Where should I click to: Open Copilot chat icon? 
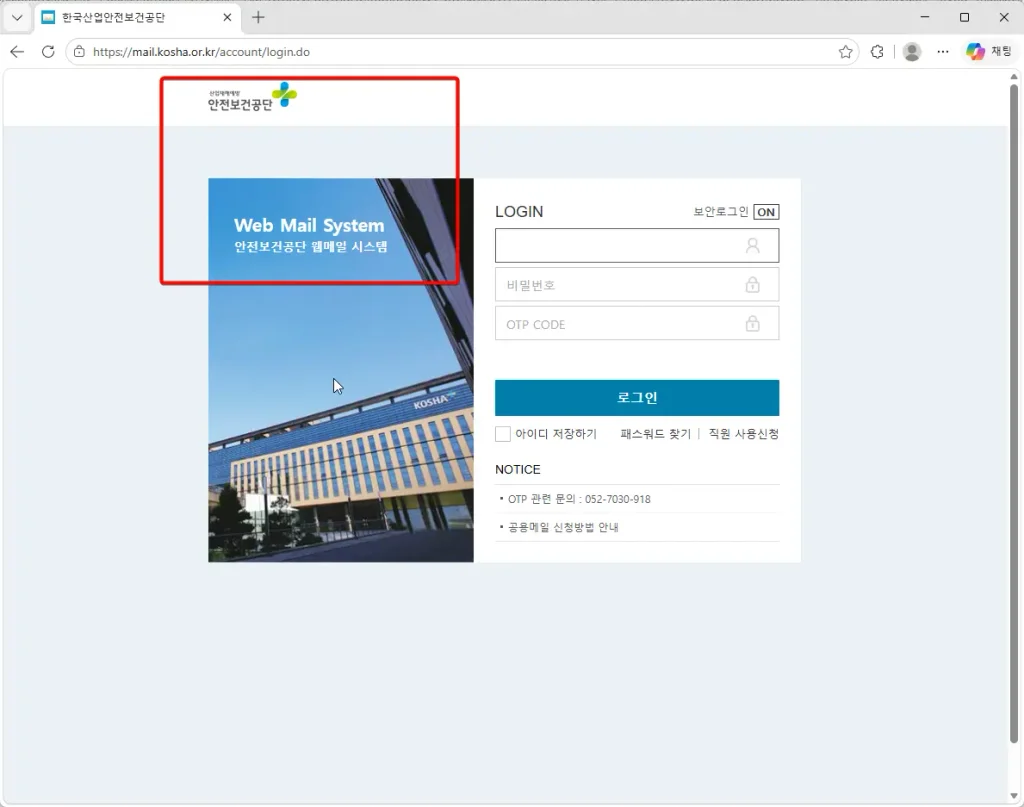[x=976, y=52]
